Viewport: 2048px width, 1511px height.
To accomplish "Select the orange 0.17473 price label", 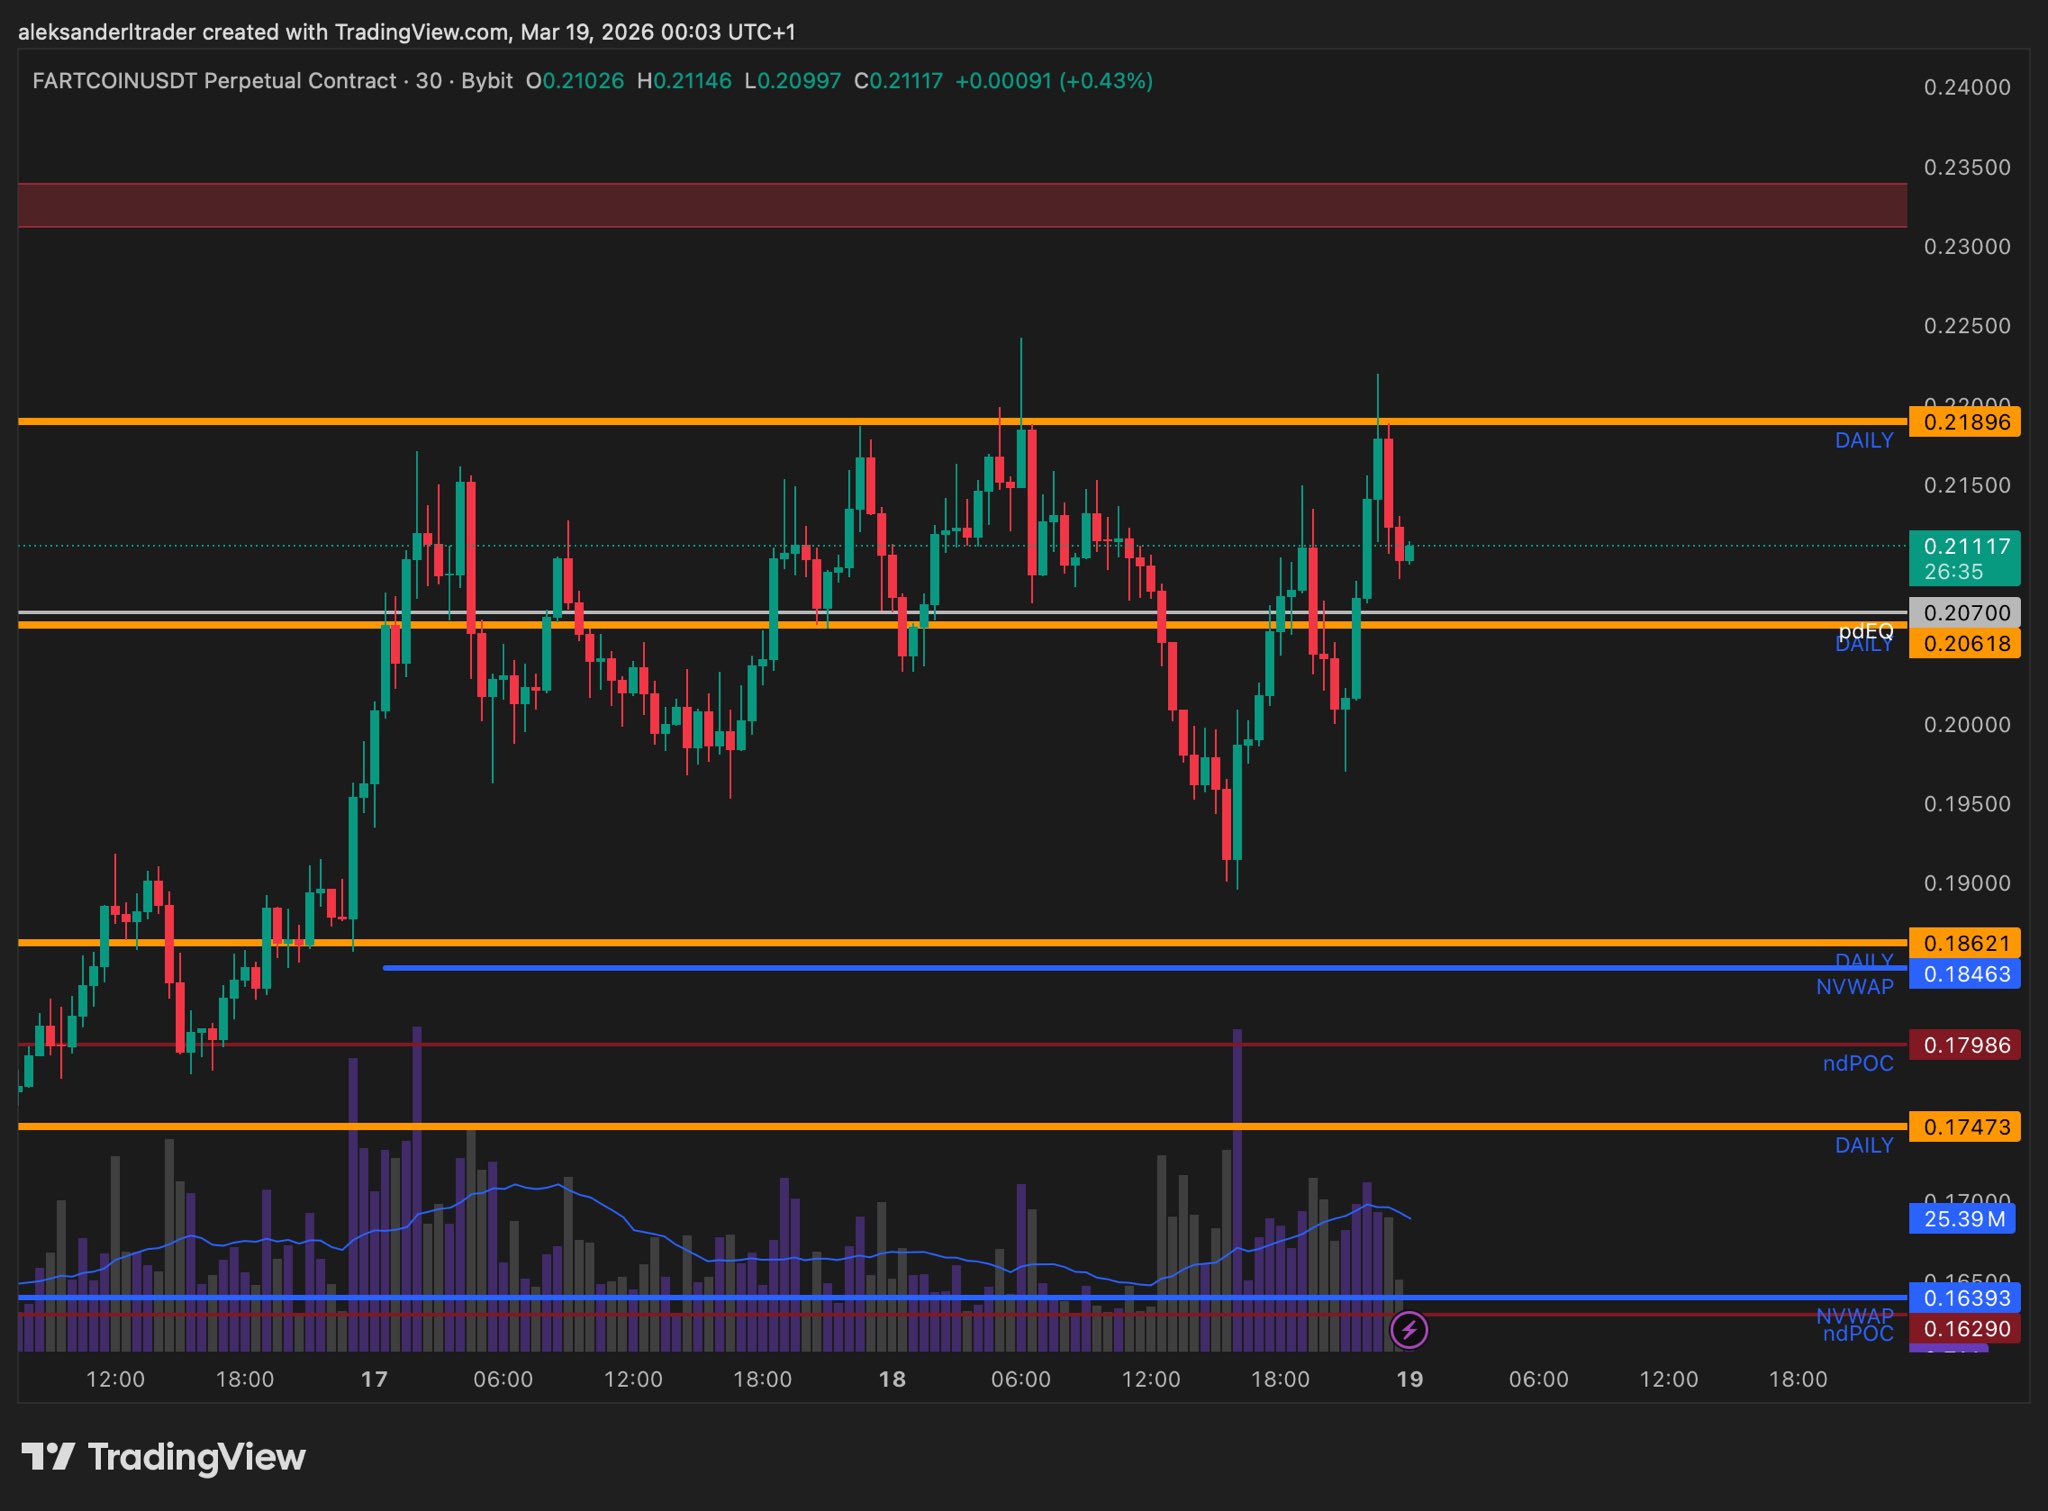I will tap(1964, 1127).
